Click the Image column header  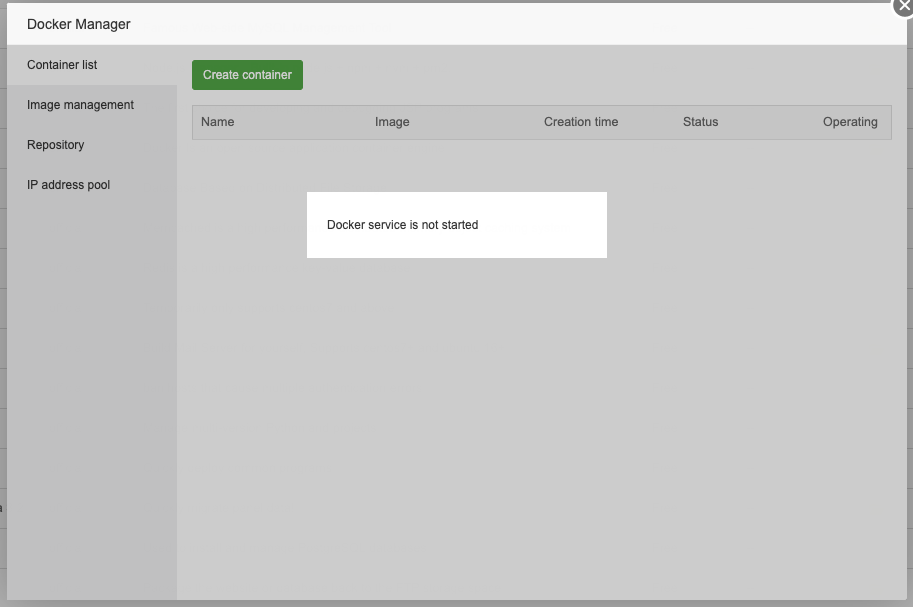(x=392, y=122)
